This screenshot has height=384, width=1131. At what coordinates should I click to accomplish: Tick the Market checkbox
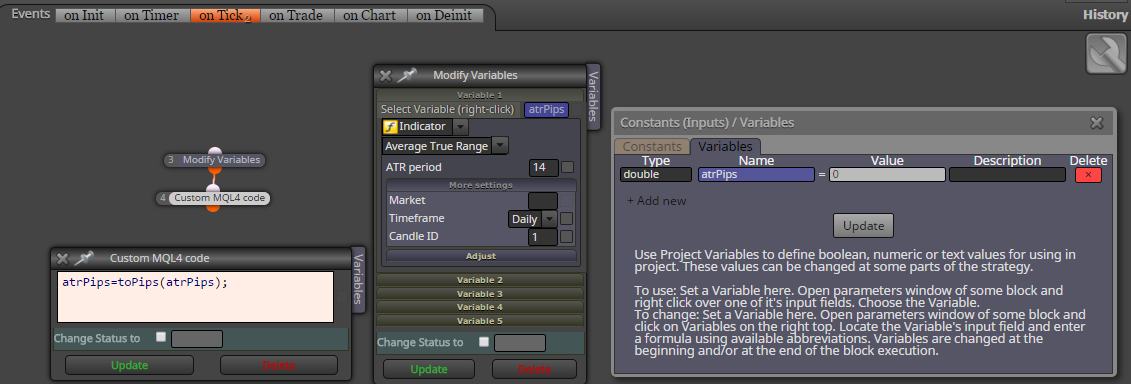pyautogui.click(x=568, y=200)
